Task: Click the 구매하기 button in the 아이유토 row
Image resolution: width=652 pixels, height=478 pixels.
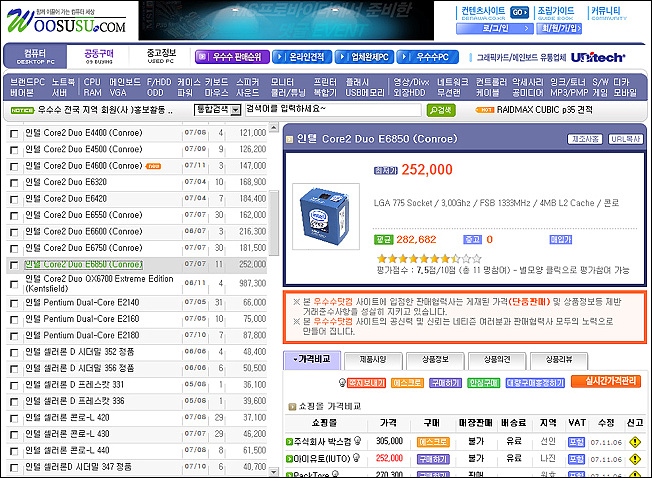Action: coord(433,459)
